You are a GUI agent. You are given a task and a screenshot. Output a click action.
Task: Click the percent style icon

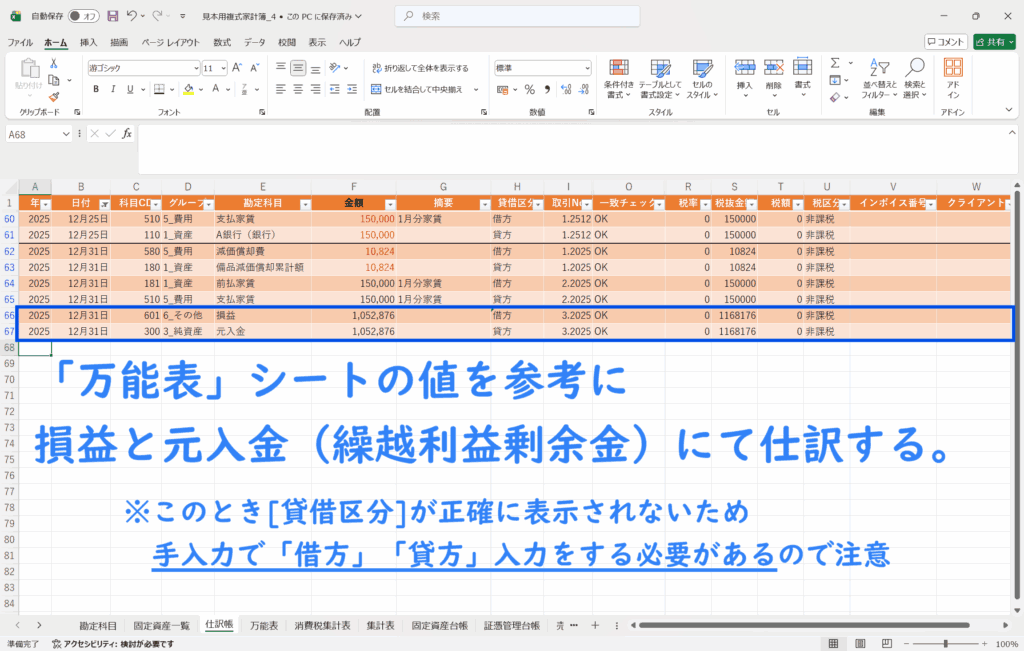pyautogui.click(x=530, y=89)
